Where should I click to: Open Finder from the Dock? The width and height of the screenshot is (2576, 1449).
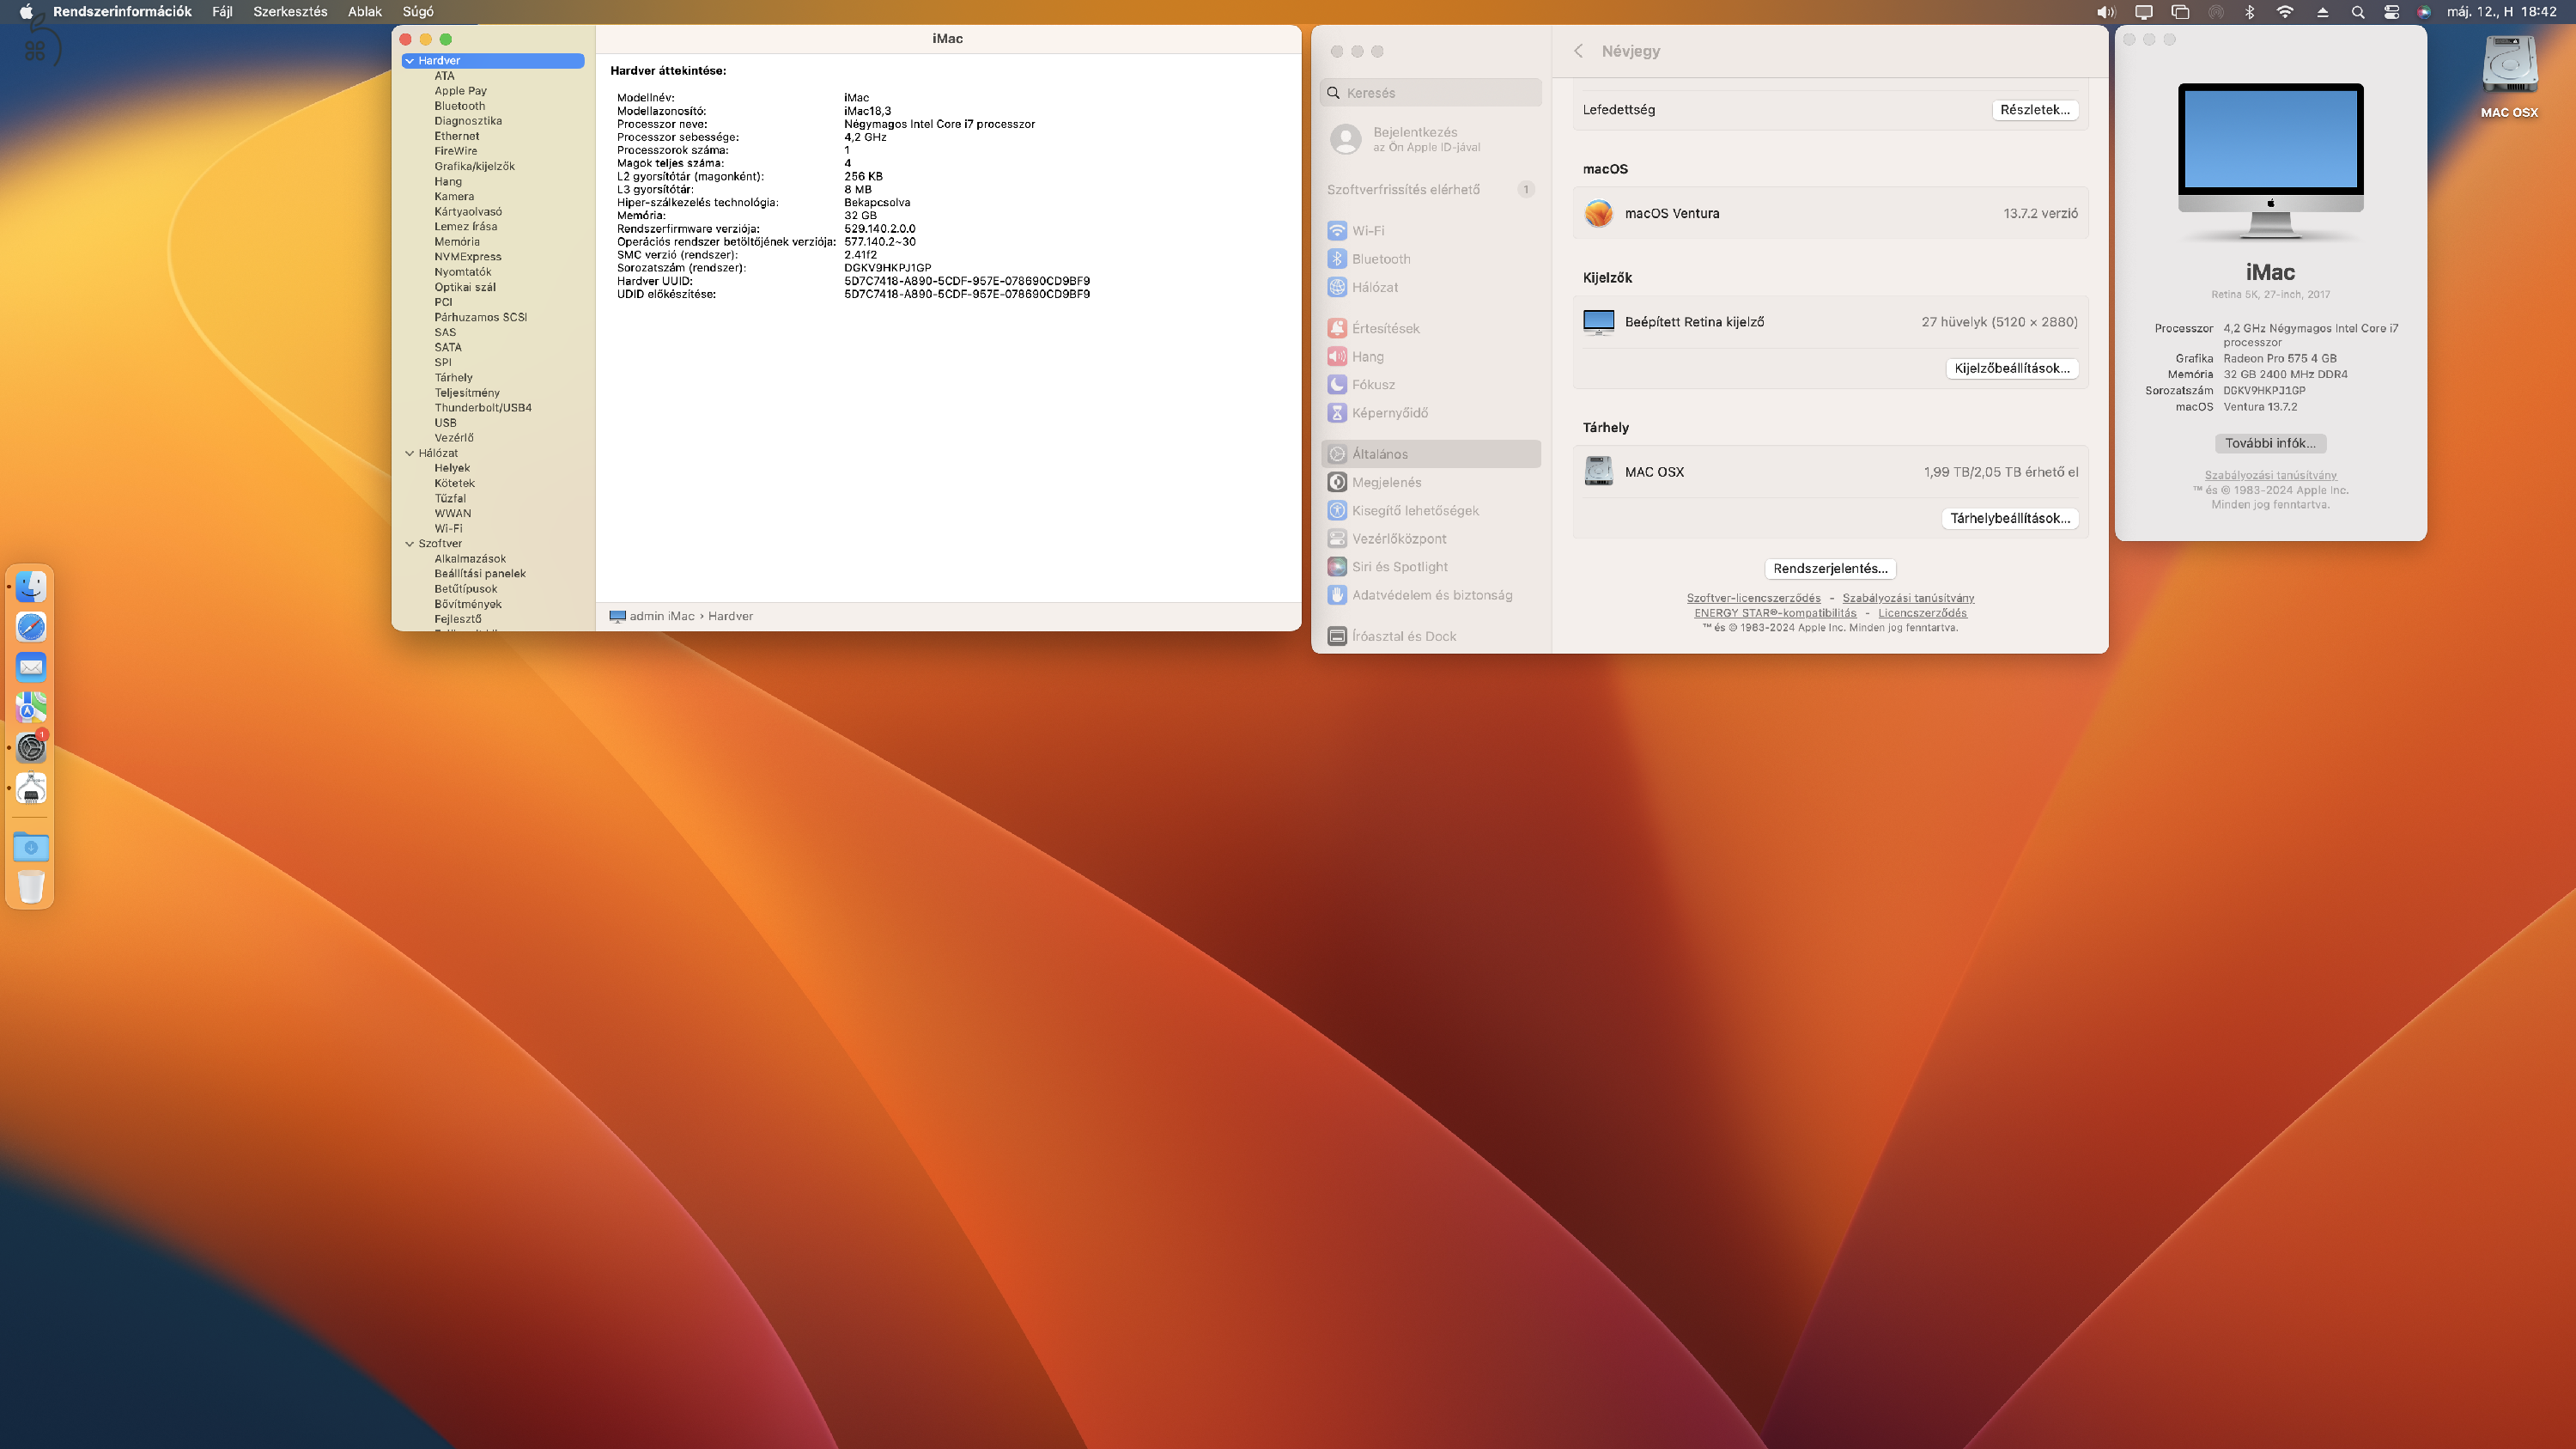coord(31,587)
